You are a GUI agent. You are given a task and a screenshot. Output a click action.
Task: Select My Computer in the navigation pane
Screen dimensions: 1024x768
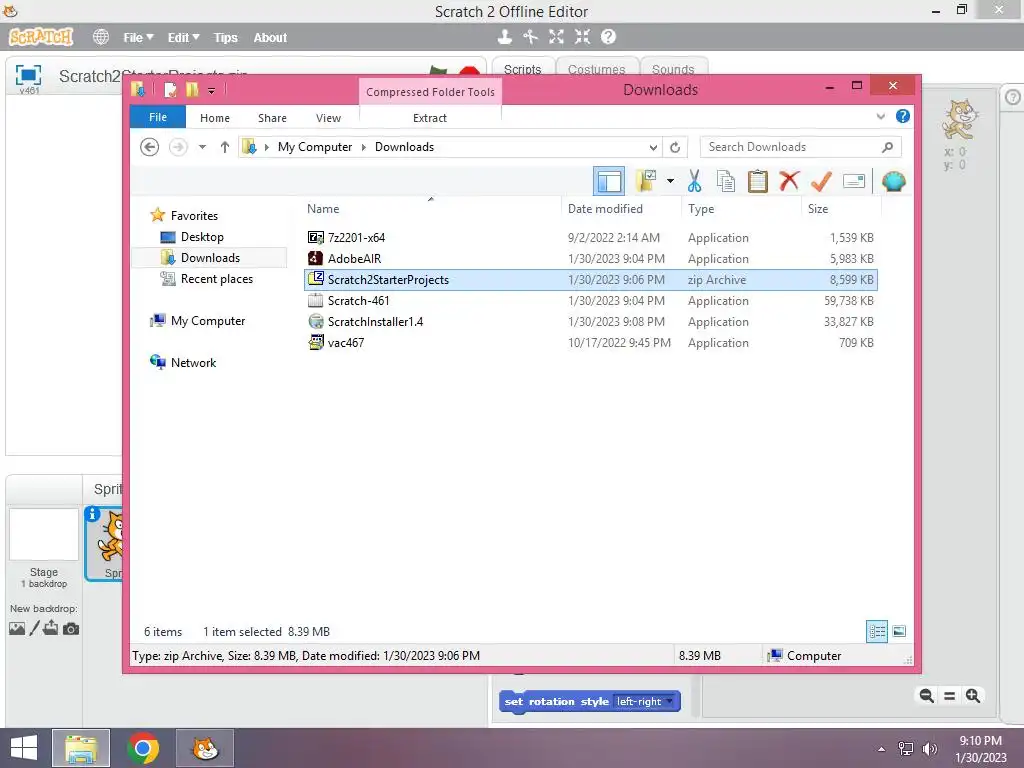pyautogui.click(x=208, y=321)
